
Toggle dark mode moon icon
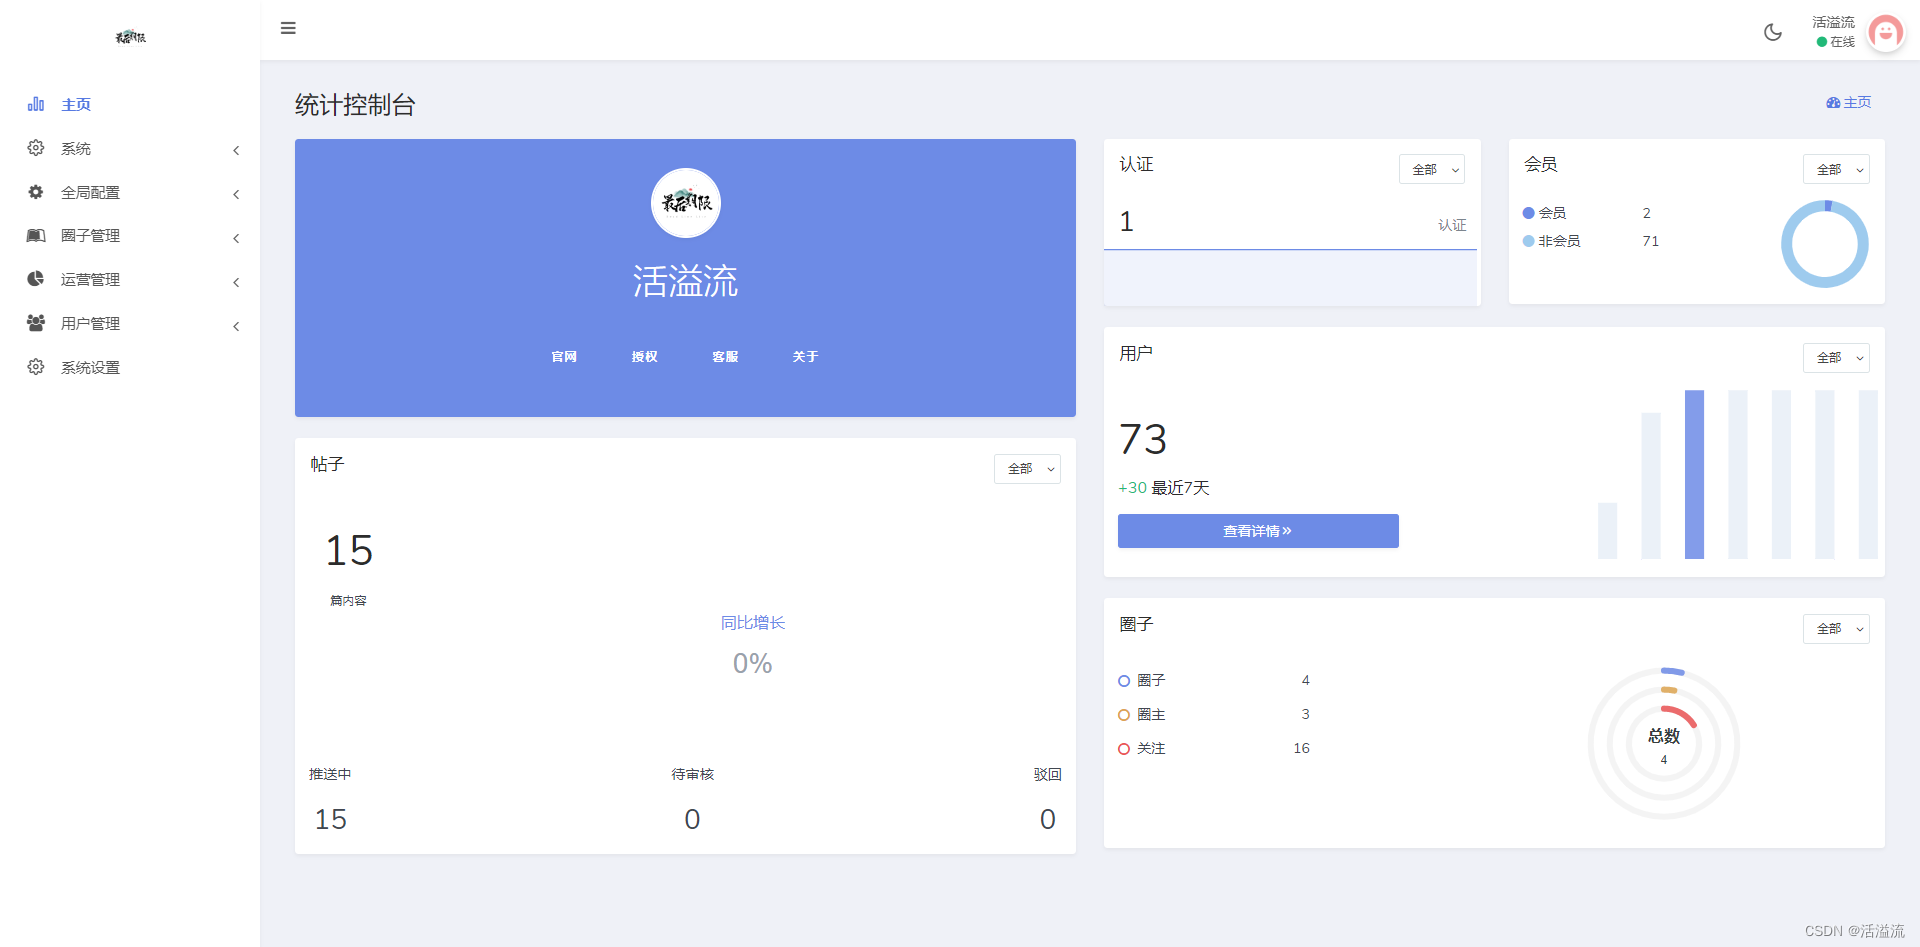1773,32
